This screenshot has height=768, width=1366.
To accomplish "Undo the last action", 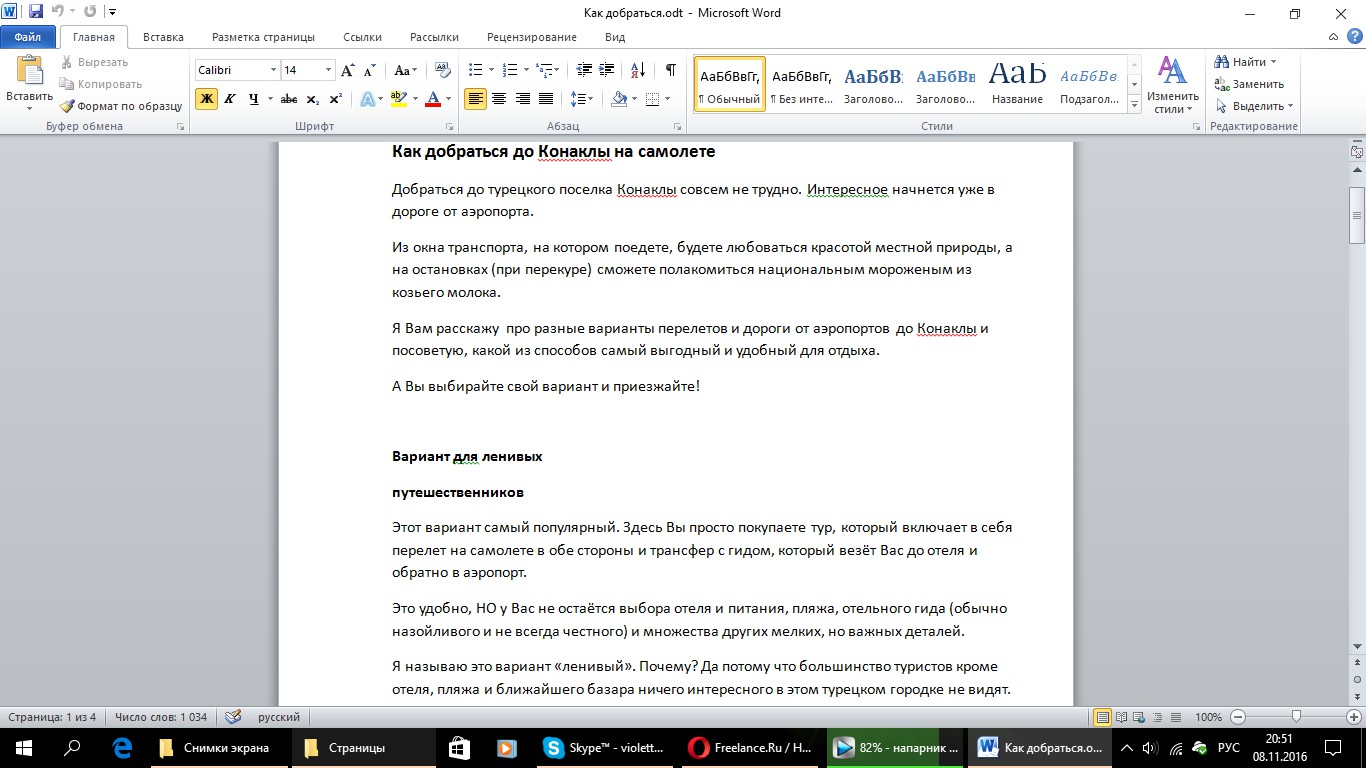I will tap(58, 13).
